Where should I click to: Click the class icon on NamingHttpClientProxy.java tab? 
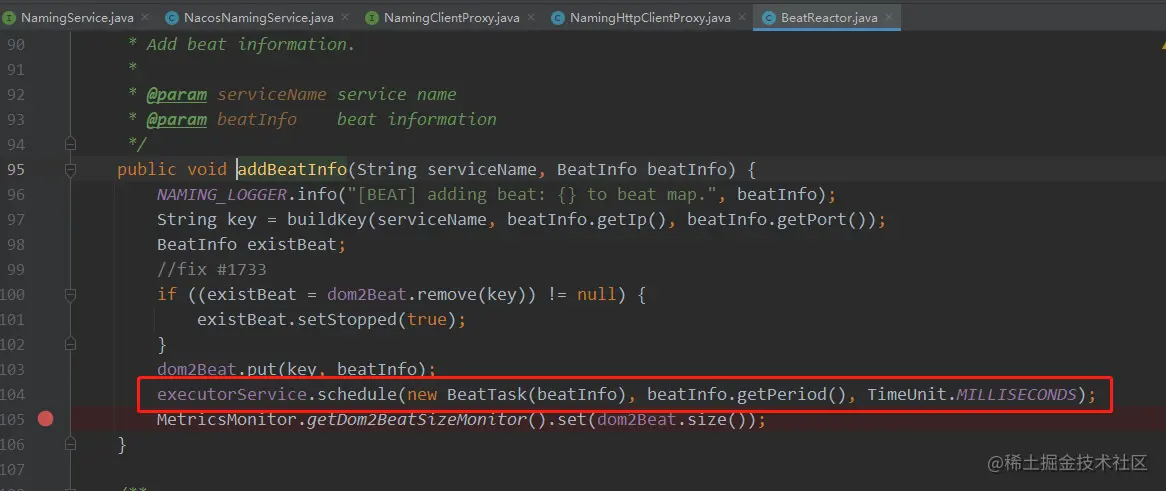[557, 17]
